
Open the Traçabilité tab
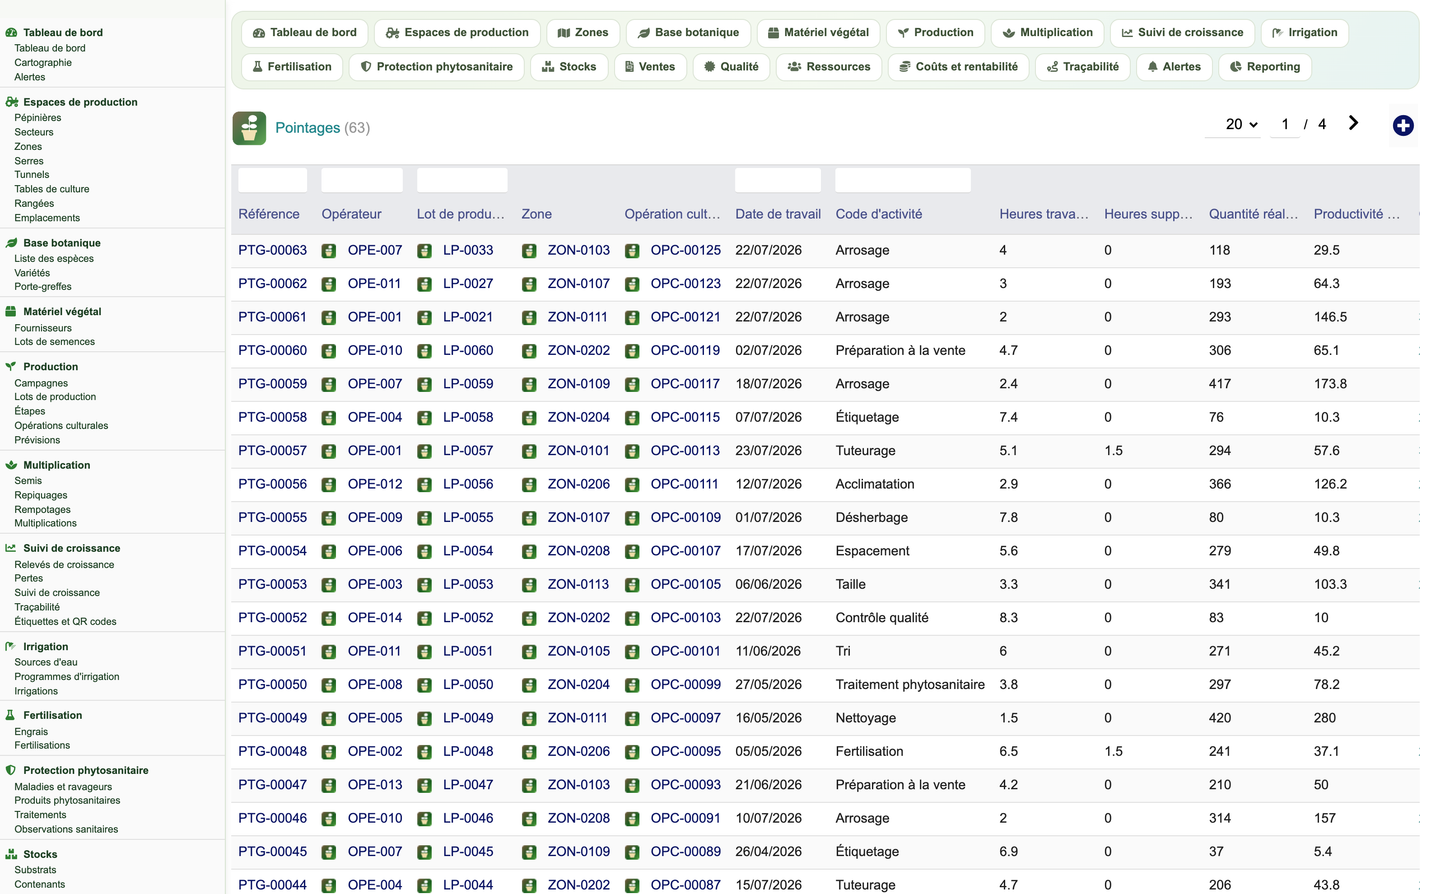pos(1083,67)
